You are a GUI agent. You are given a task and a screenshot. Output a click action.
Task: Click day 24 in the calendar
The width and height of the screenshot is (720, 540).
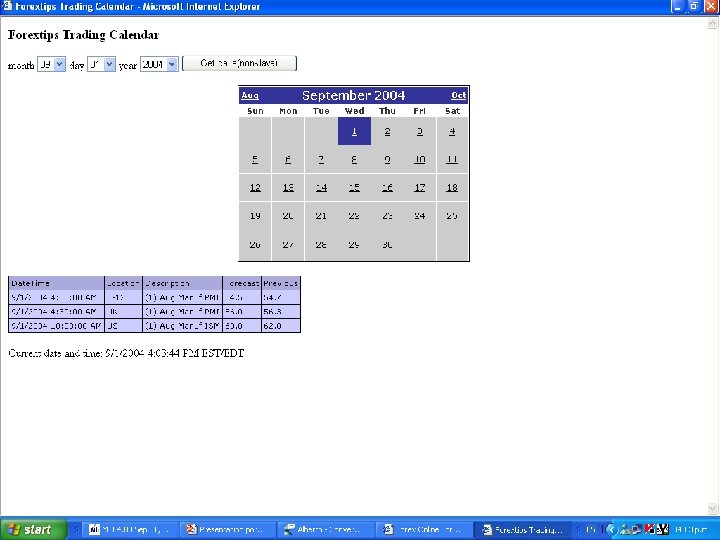420,216
